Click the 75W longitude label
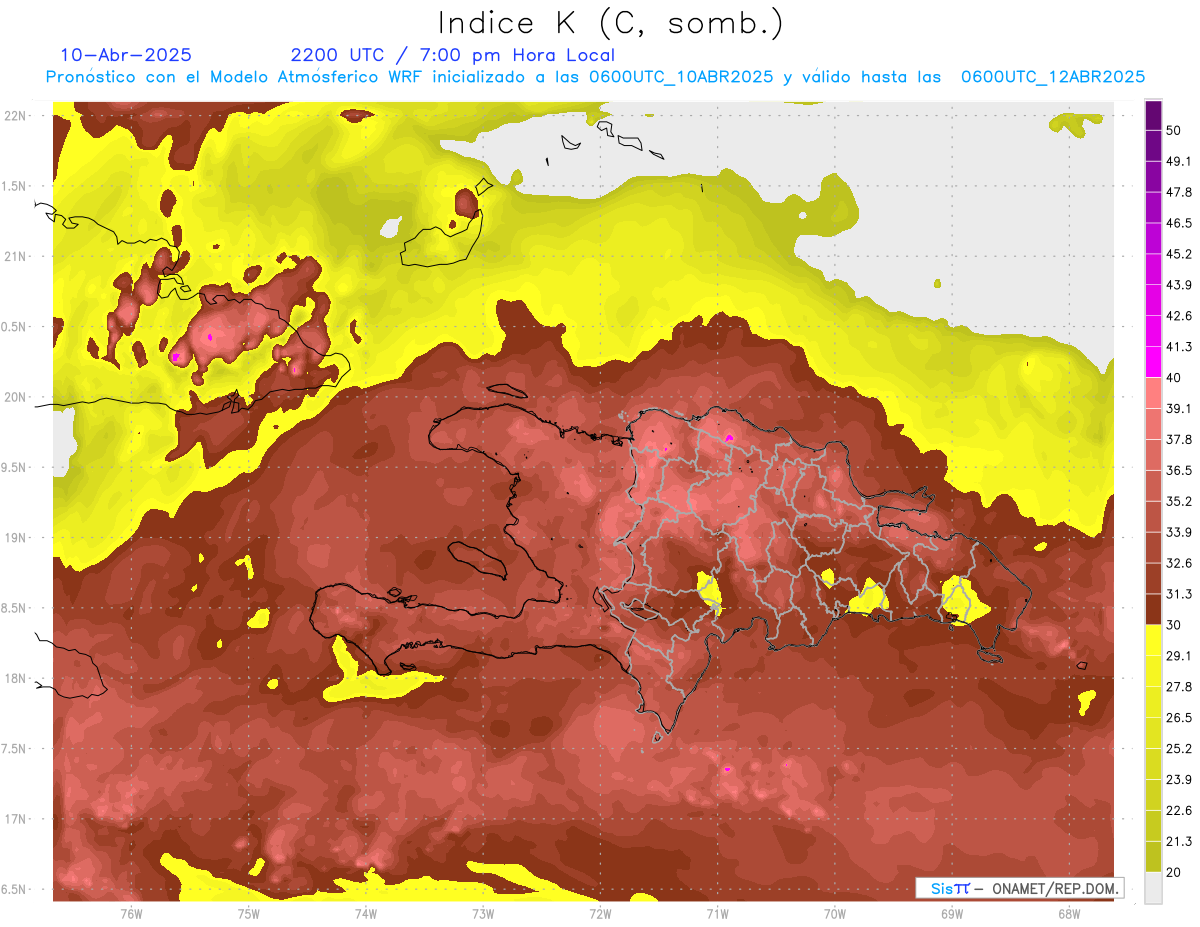This screenshot has width=1200, height=927. [249, 913]
